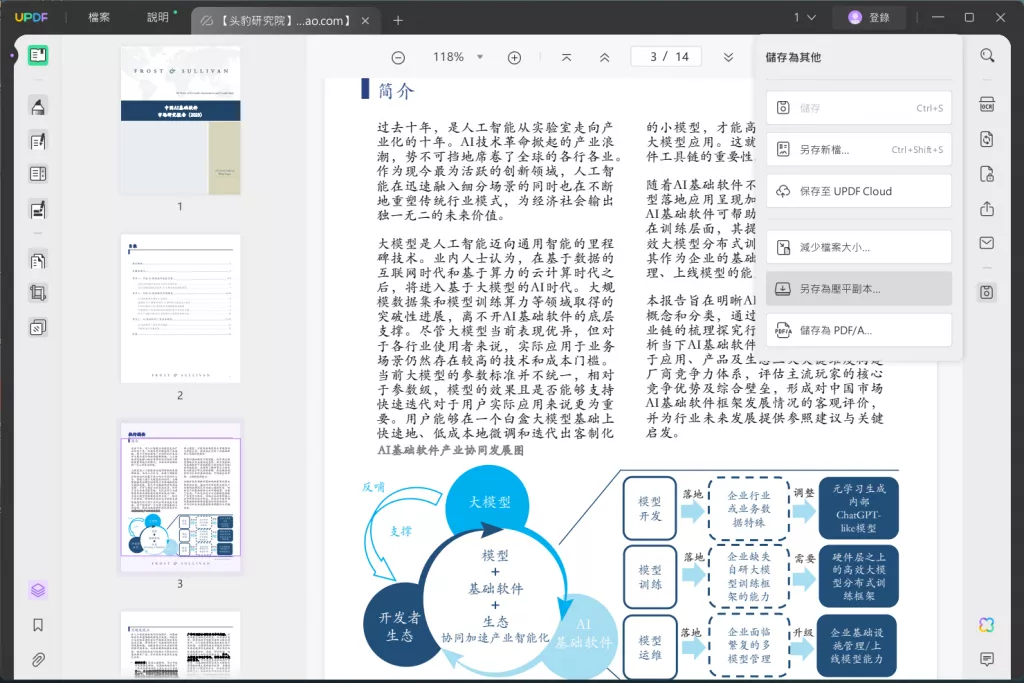
Task: Choose 保存至 UPDF Cloud
Action: tap(858, 191)
